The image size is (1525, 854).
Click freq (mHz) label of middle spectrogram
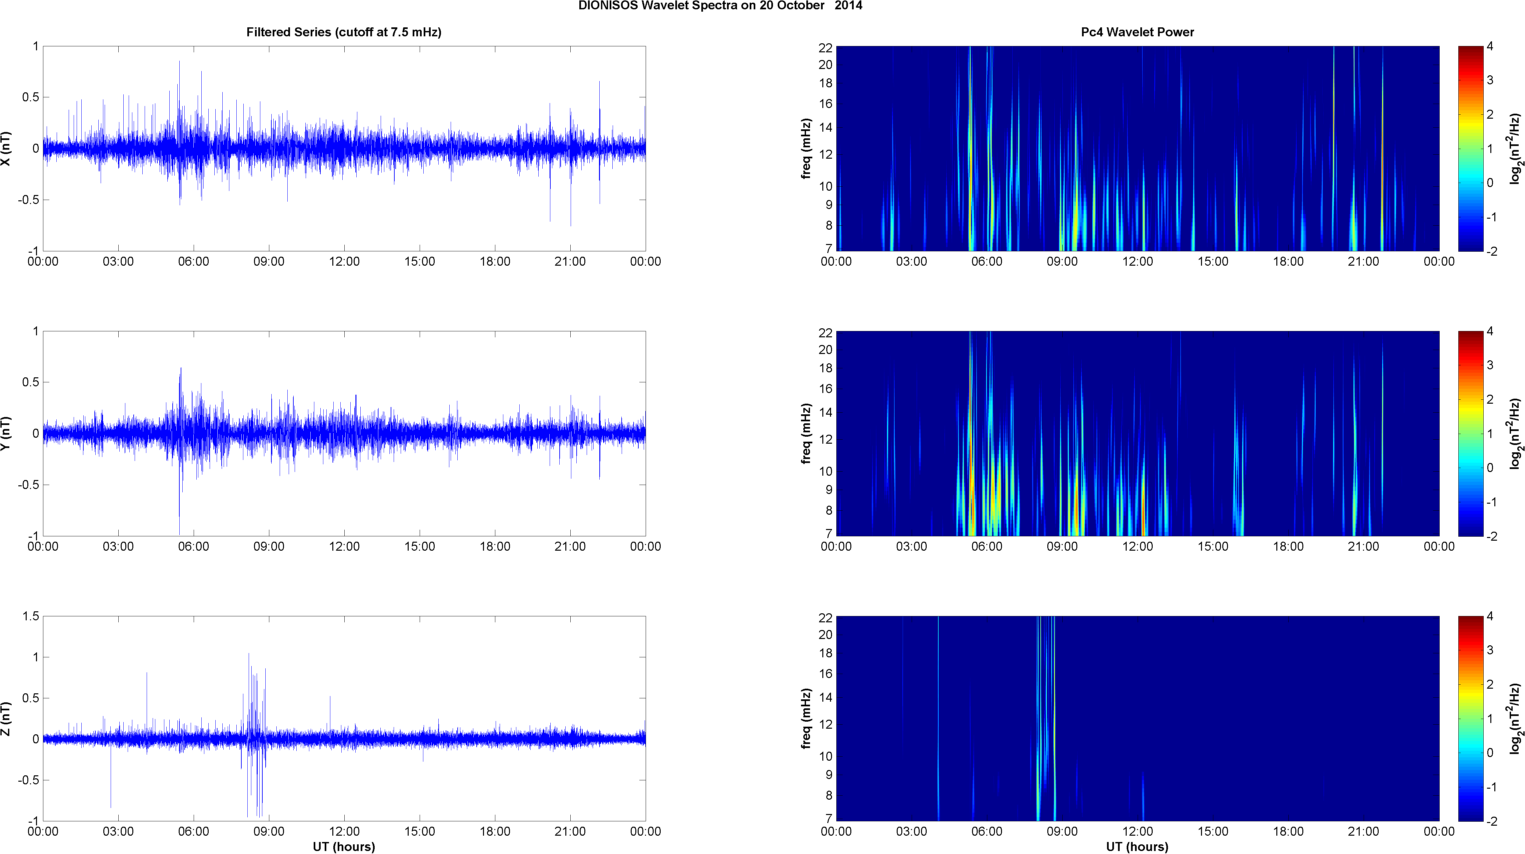point(806,433)
